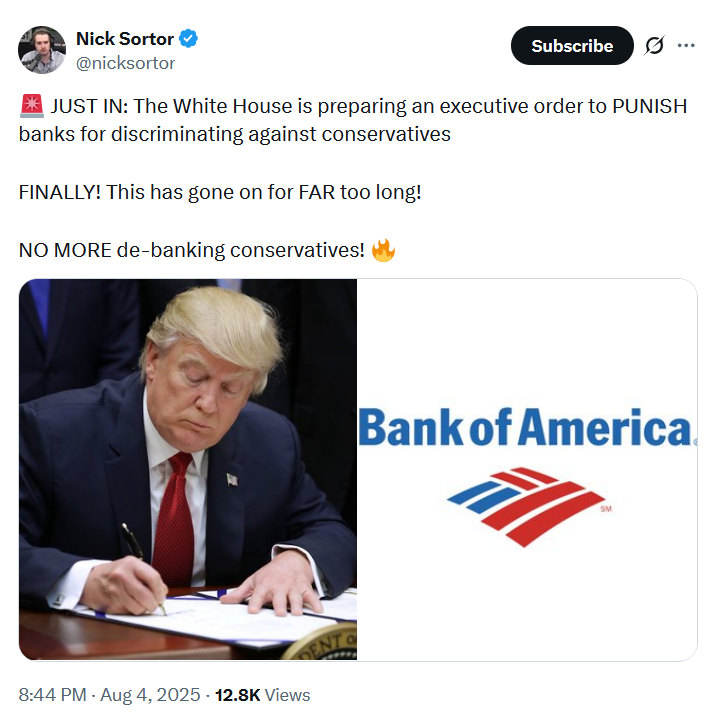Viewport: 712px width, 718px height.
Task: Visit the @nicksortor handle link
Action: 125,63
